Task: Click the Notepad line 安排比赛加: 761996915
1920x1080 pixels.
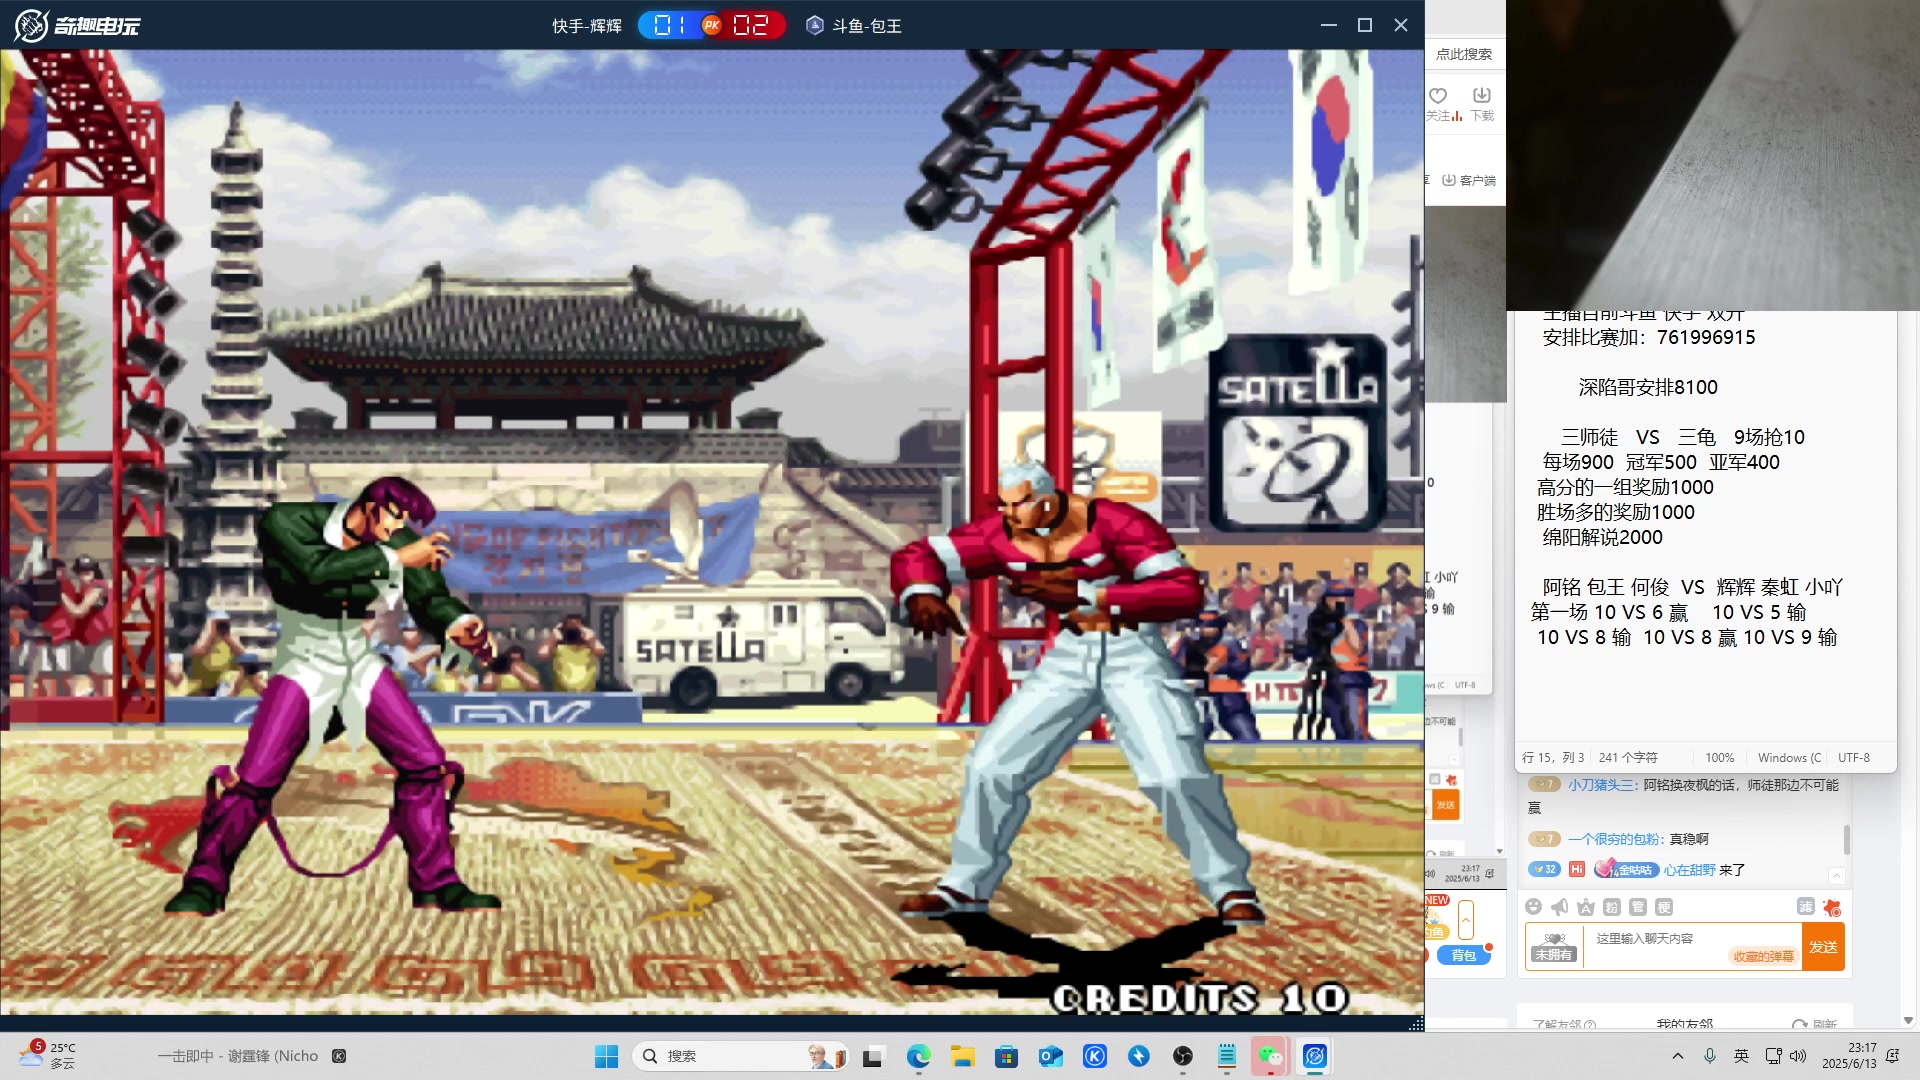Action: (x=1649, y=338)
